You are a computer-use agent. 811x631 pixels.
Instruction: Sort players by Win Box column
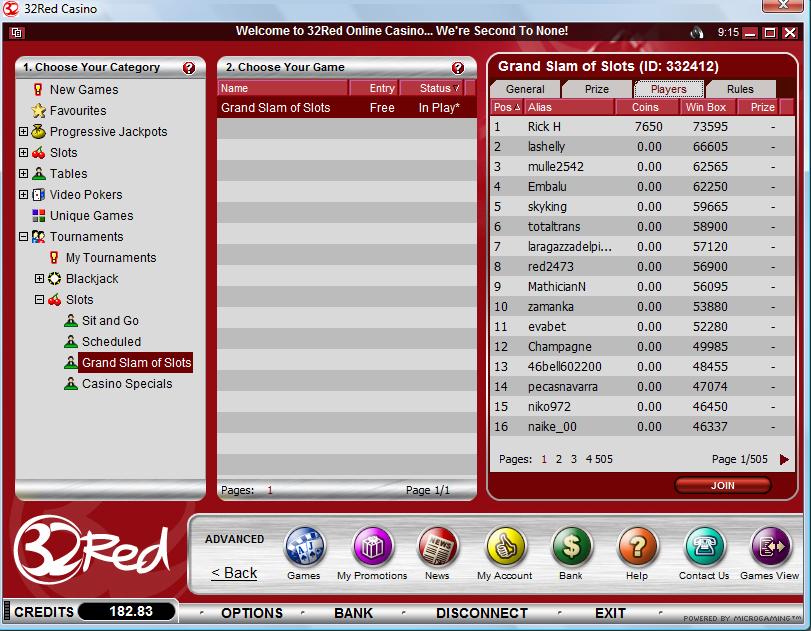click(706, 107)
